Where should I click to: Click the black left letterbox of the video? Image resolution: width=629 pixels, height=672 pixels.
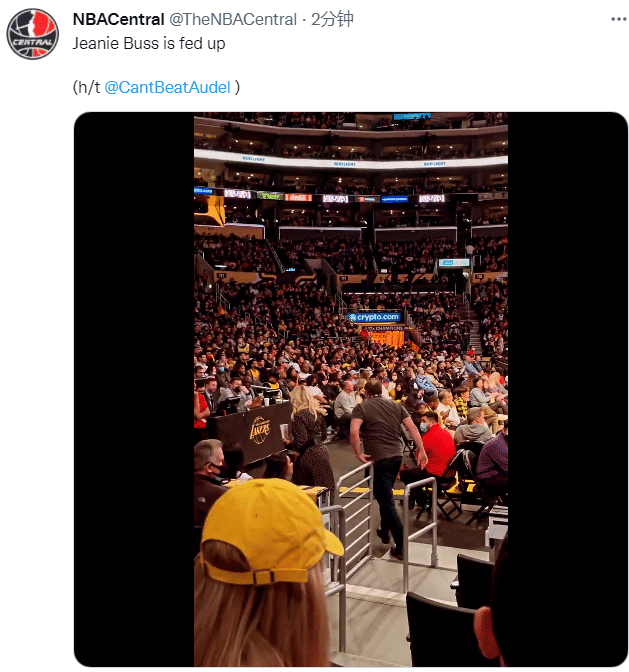pyautogui.click(x=134, y=388)
